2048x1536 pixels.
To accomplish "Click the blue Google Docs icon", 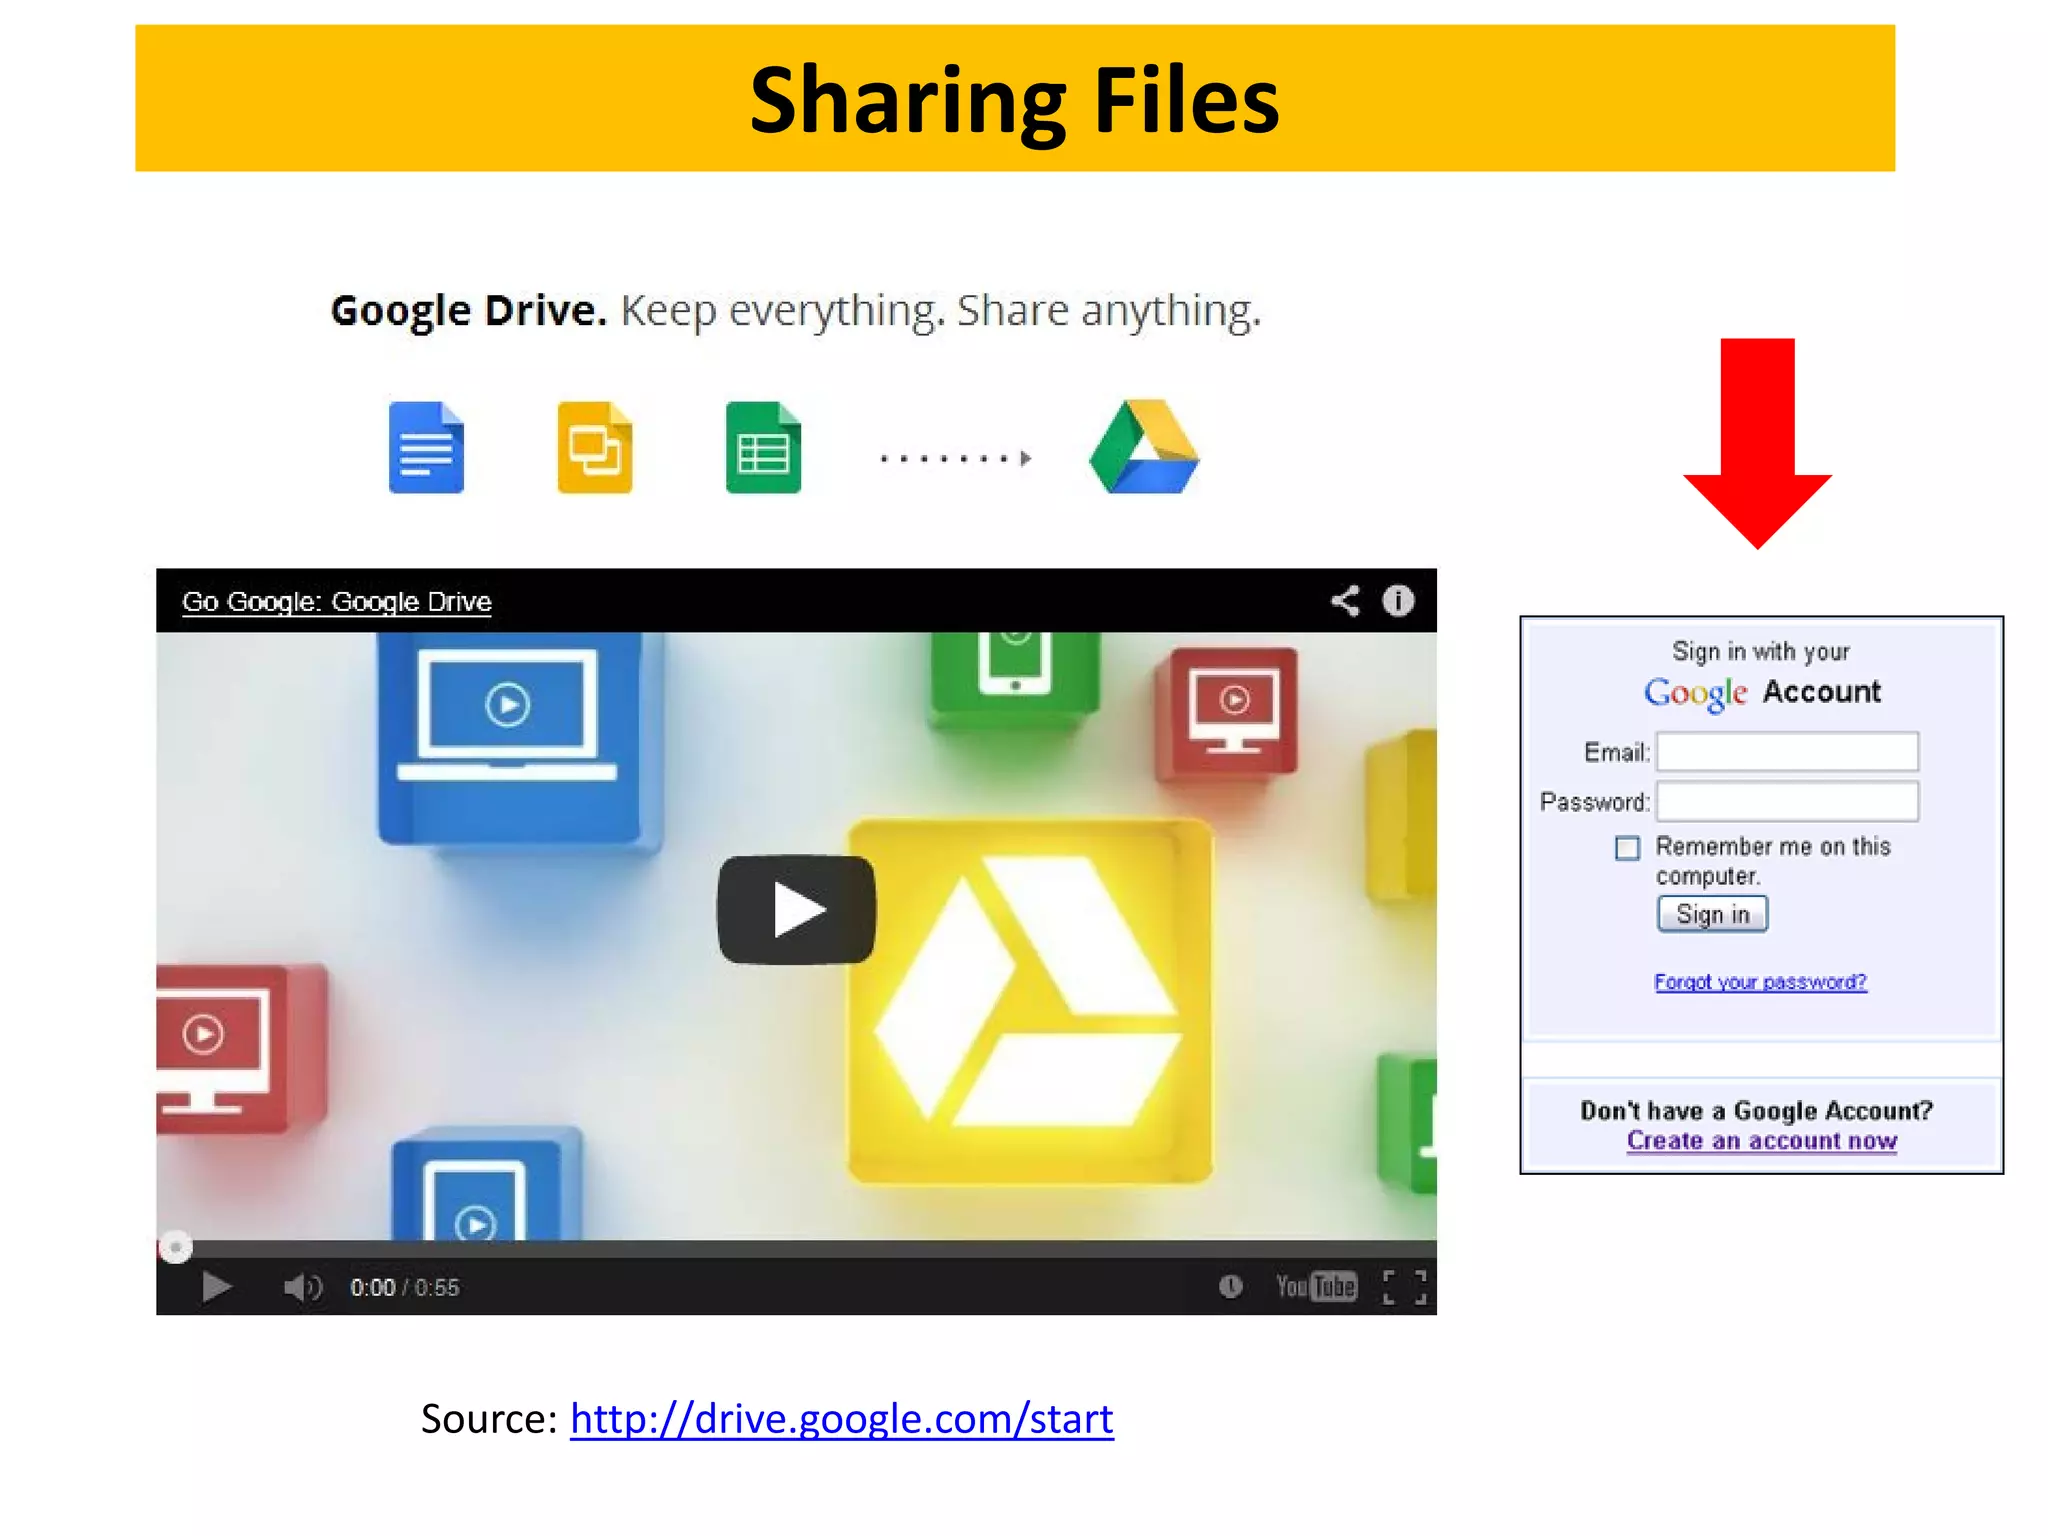I will pos(426,447).
